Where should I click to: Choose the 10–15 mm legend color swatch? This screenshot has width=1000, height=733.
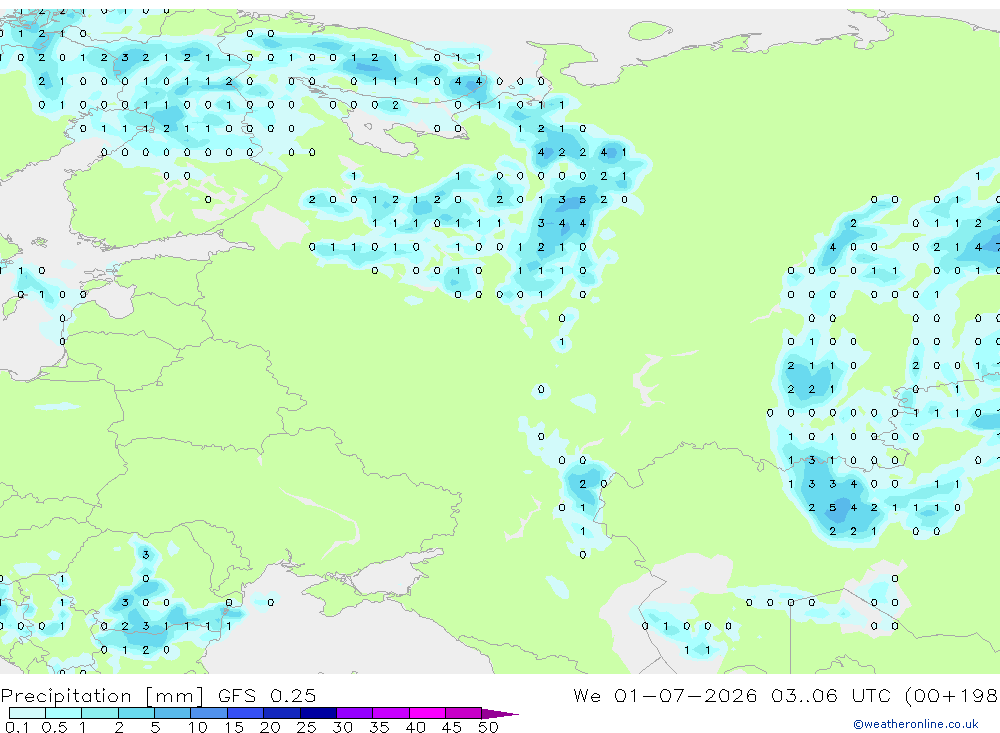[x=209, y=713]
